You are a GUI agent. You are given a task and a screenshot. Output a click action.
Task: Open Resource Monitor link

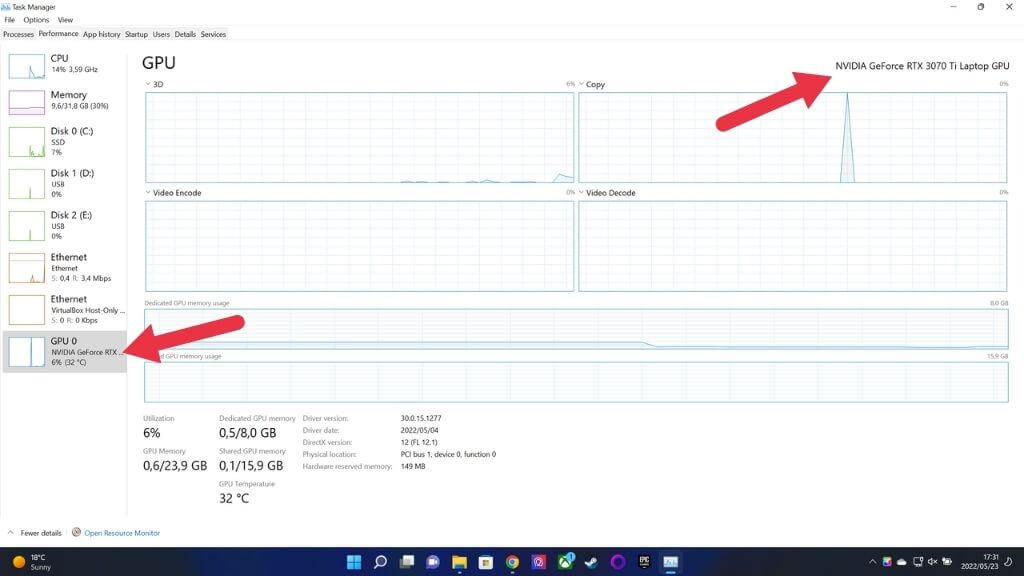(x=122, y=533)
